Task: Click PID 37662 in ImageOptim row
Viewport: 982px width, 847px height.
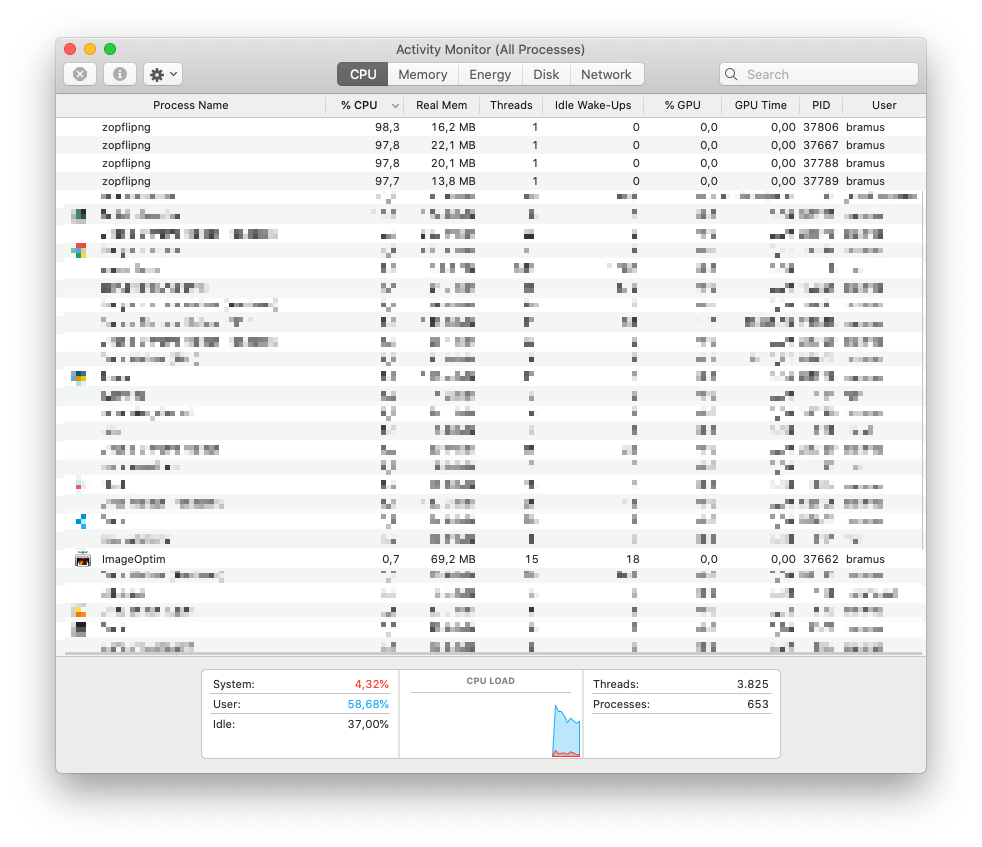Action: pos(820,559)
